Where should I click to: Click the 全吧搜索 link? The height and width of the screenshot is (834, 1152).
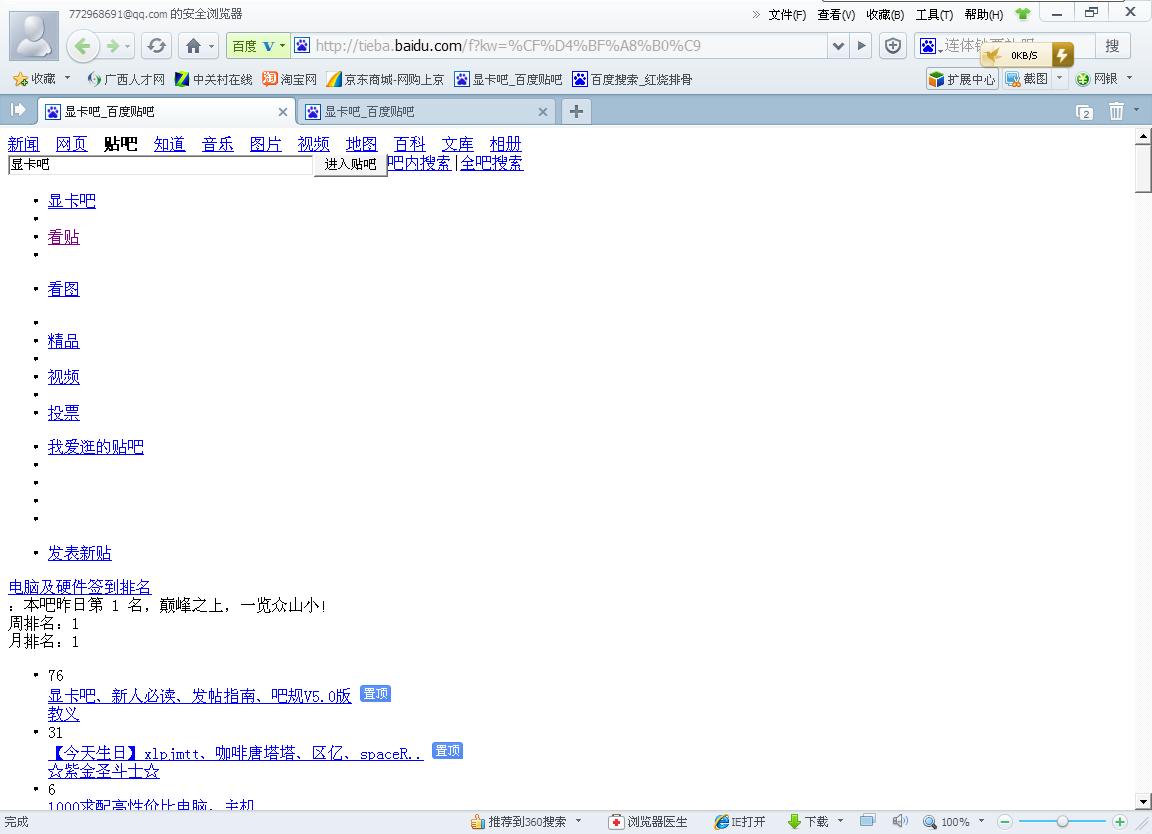[x=492, y=162]
